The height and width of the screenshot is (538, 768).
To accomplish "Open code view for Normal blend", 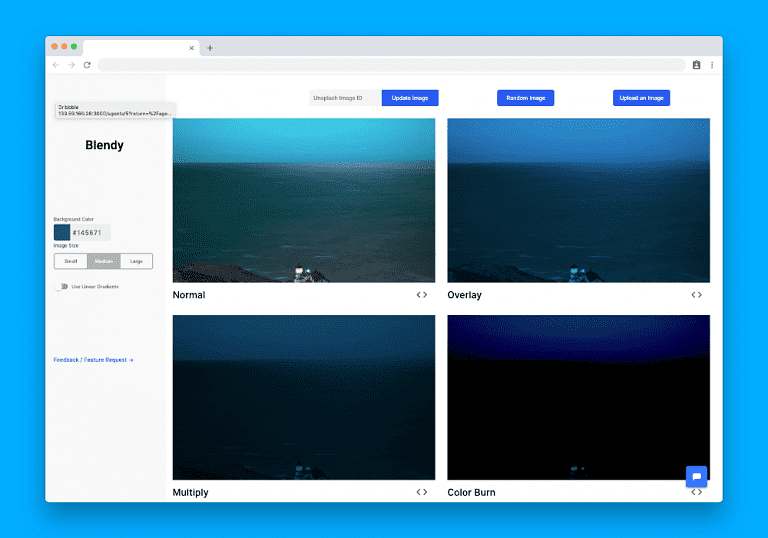I will click(422, 295).
